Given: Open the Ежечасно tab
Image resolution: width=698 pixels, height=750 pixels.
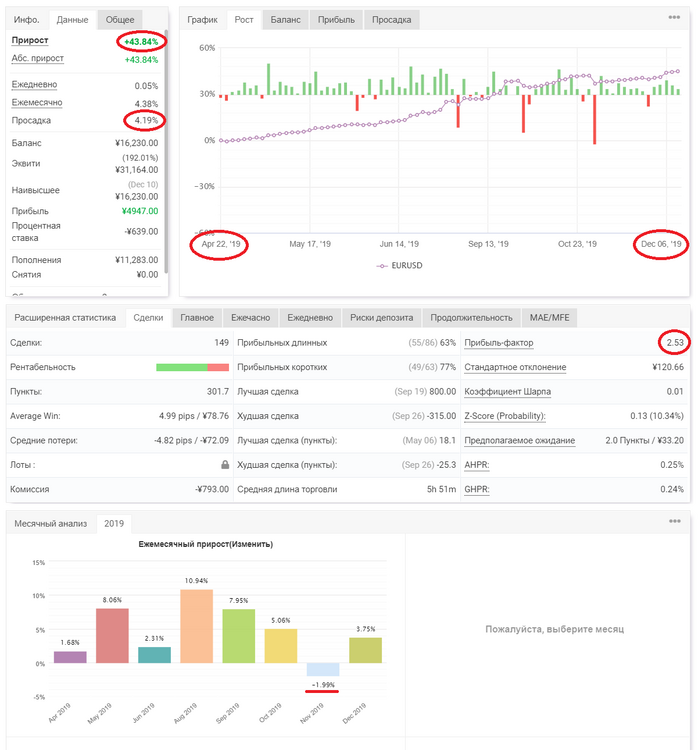Looking at the screenshot, I should (x=251, y=318).
